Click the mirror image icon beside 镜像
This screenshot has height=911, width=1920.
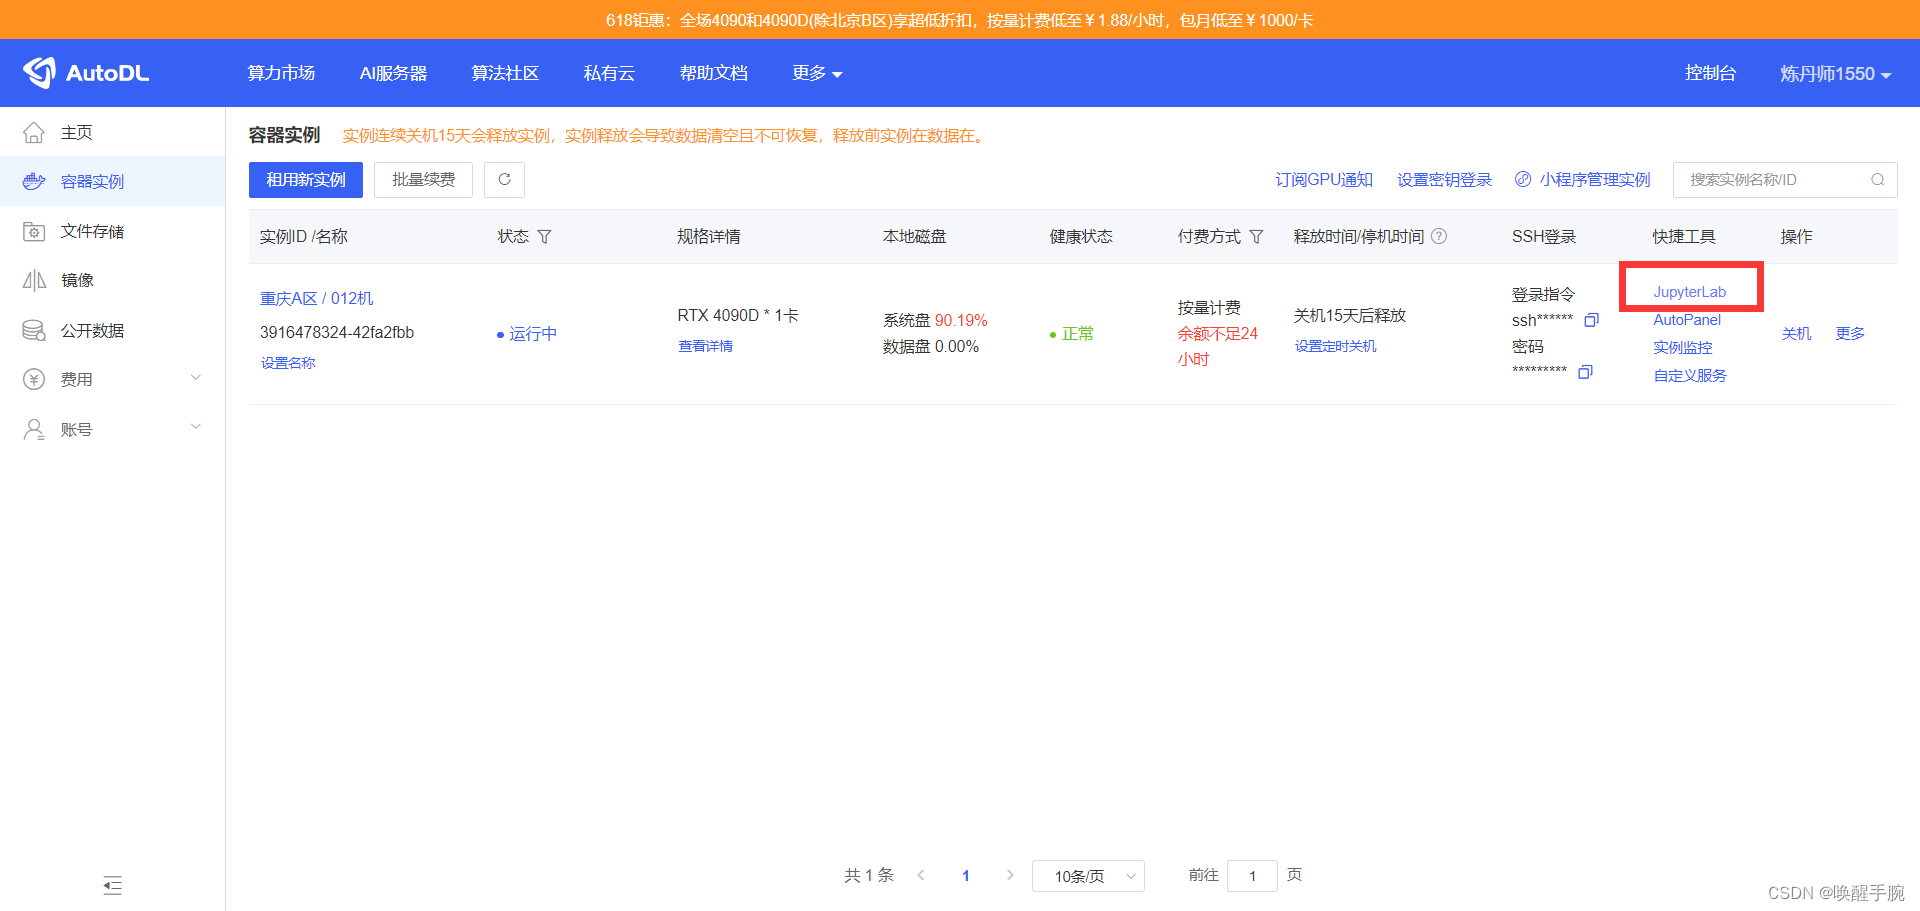click(34, 280)
